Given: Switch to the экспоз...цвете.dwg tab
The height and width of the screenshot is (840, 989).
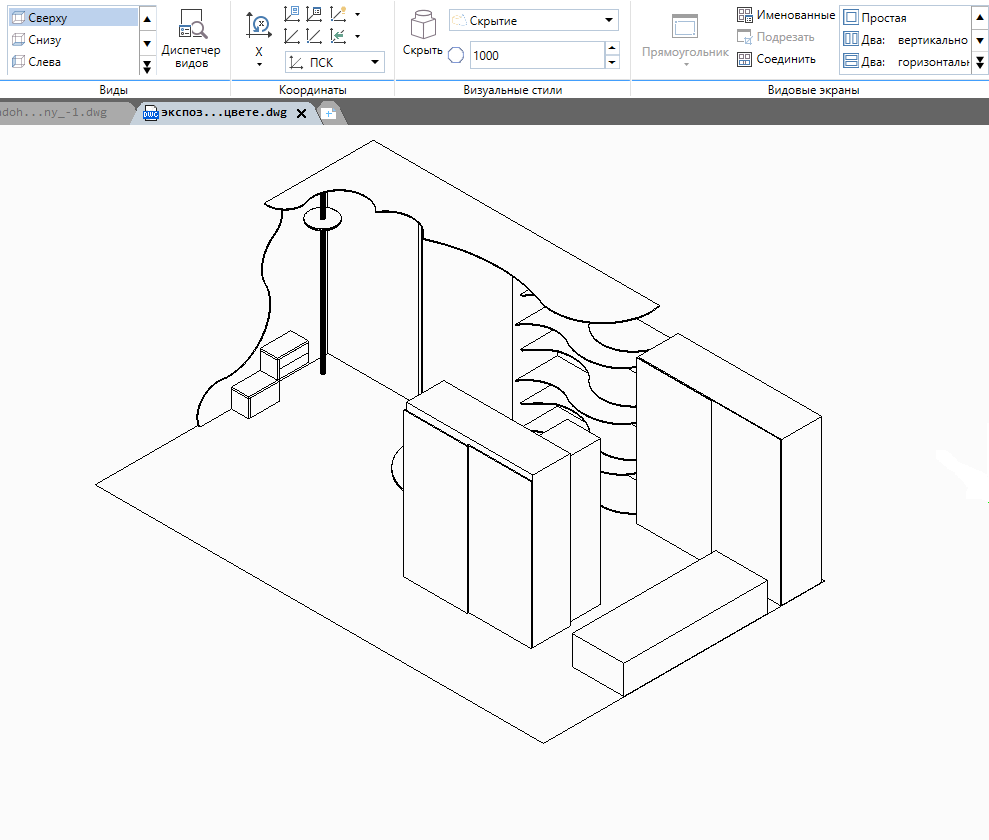Looking at the screenshot, I should click(223, 113).
